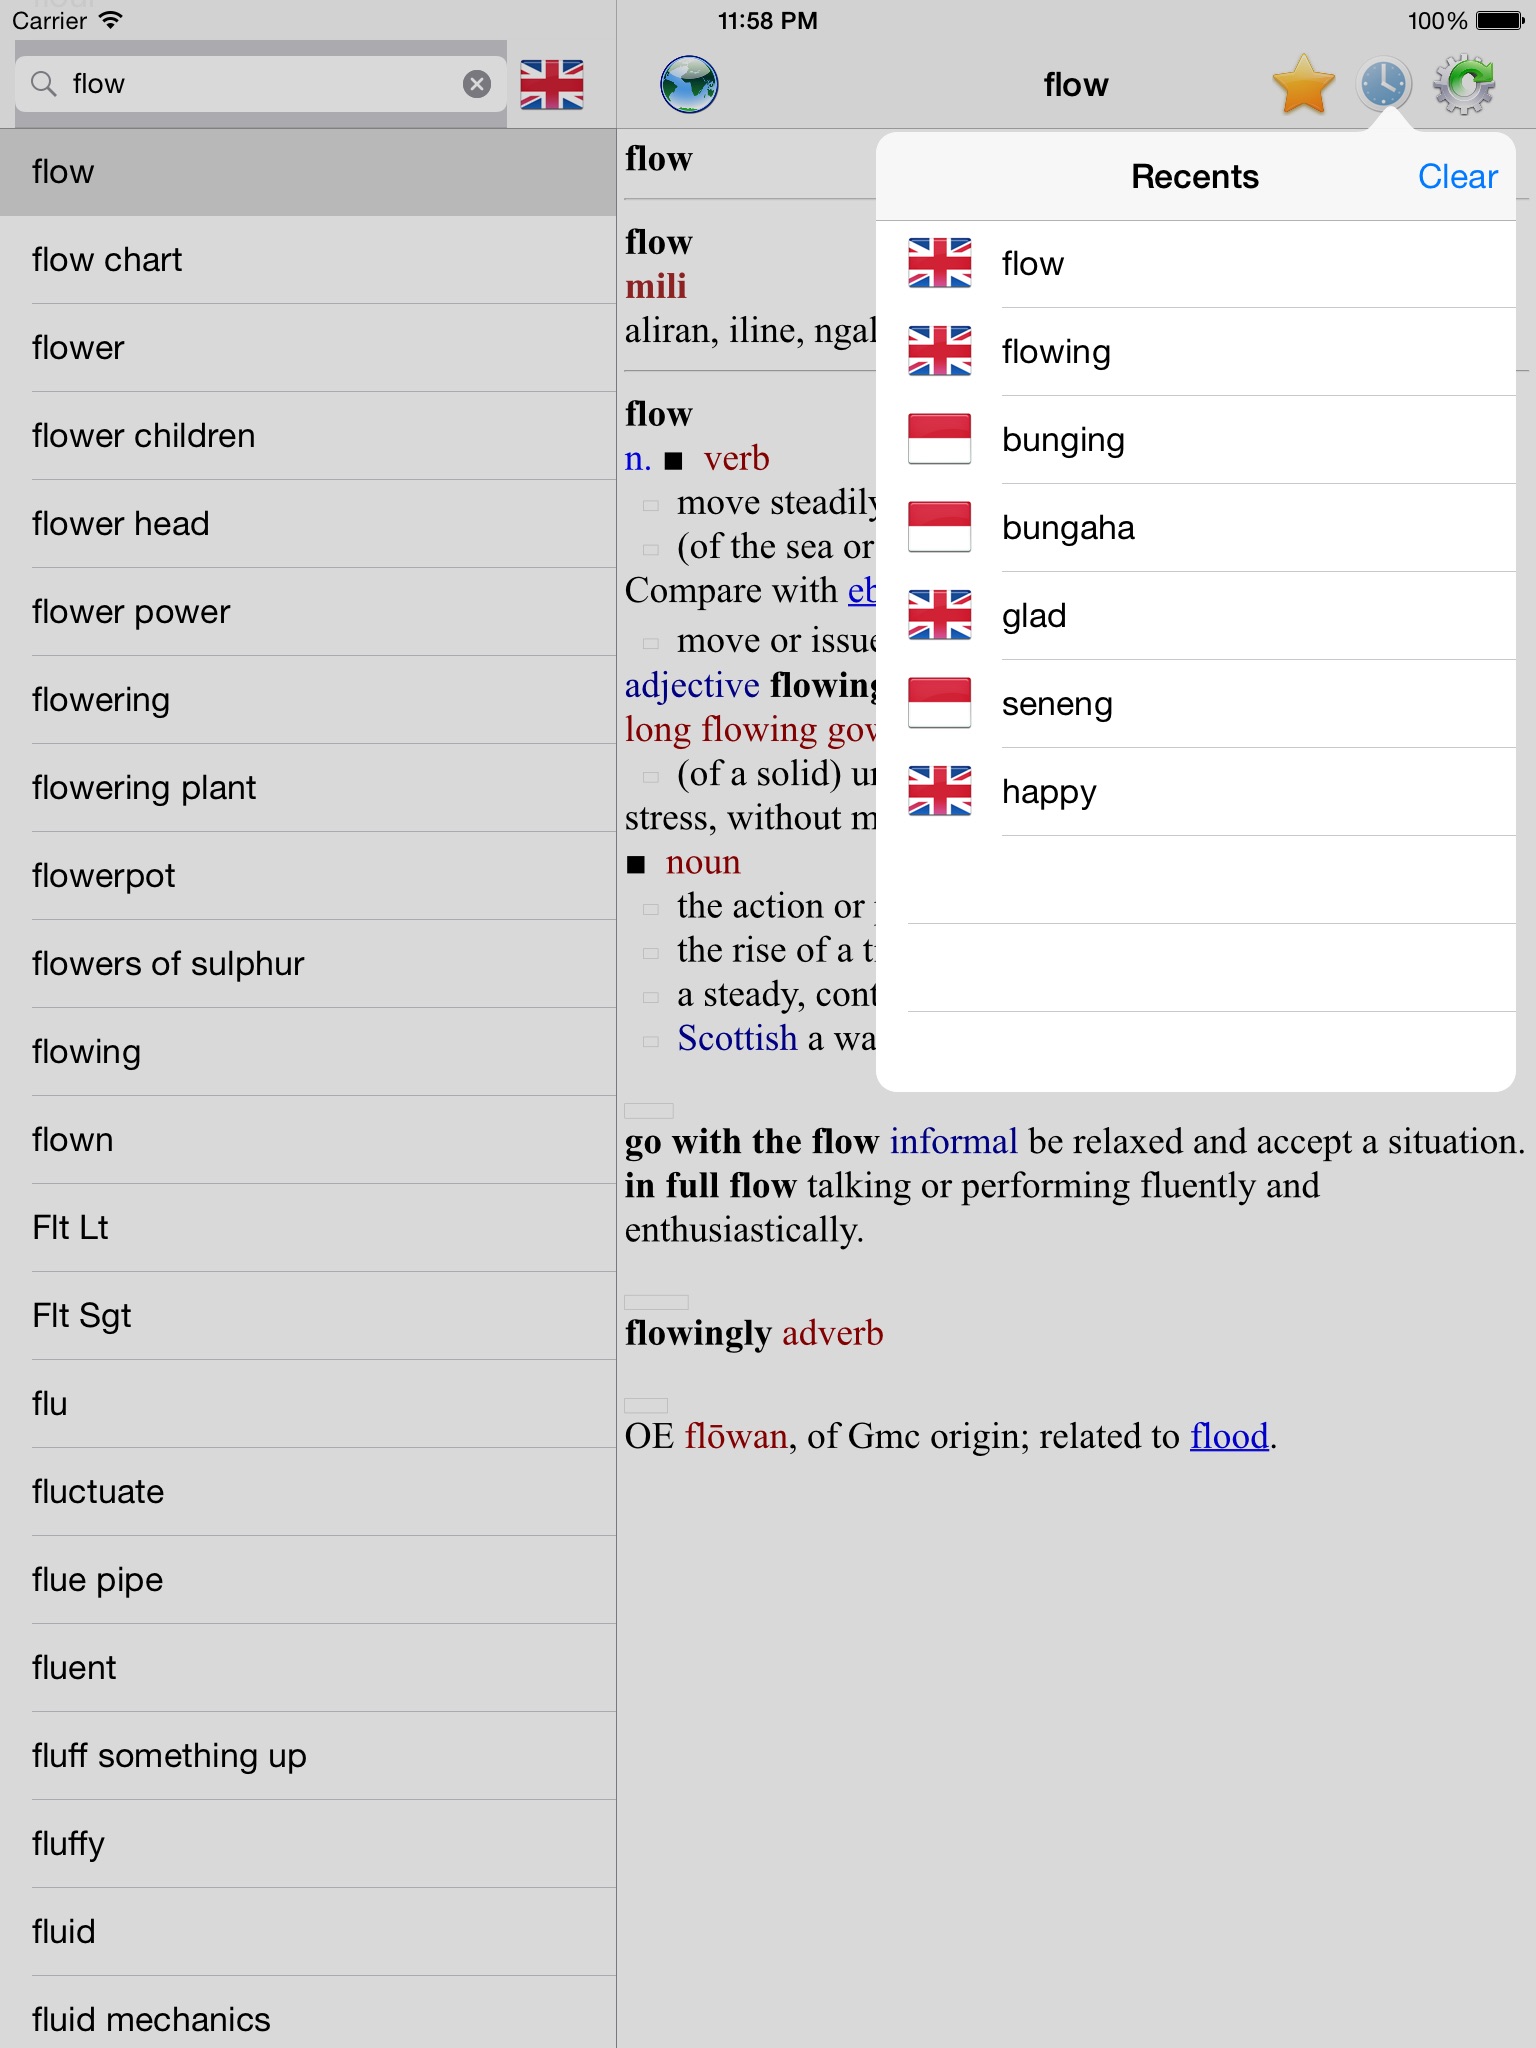Screen dimensions: 1536x2048
Task: Select 'happy' from the Recents list
Action: tap(1049, 792)
